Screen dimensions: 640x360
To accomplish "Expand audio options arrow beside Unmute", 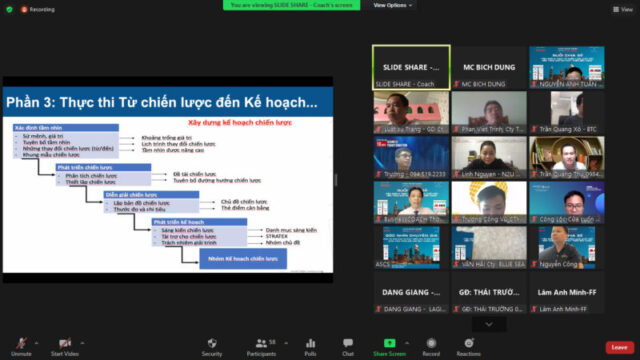I will [x=36, y=343].
